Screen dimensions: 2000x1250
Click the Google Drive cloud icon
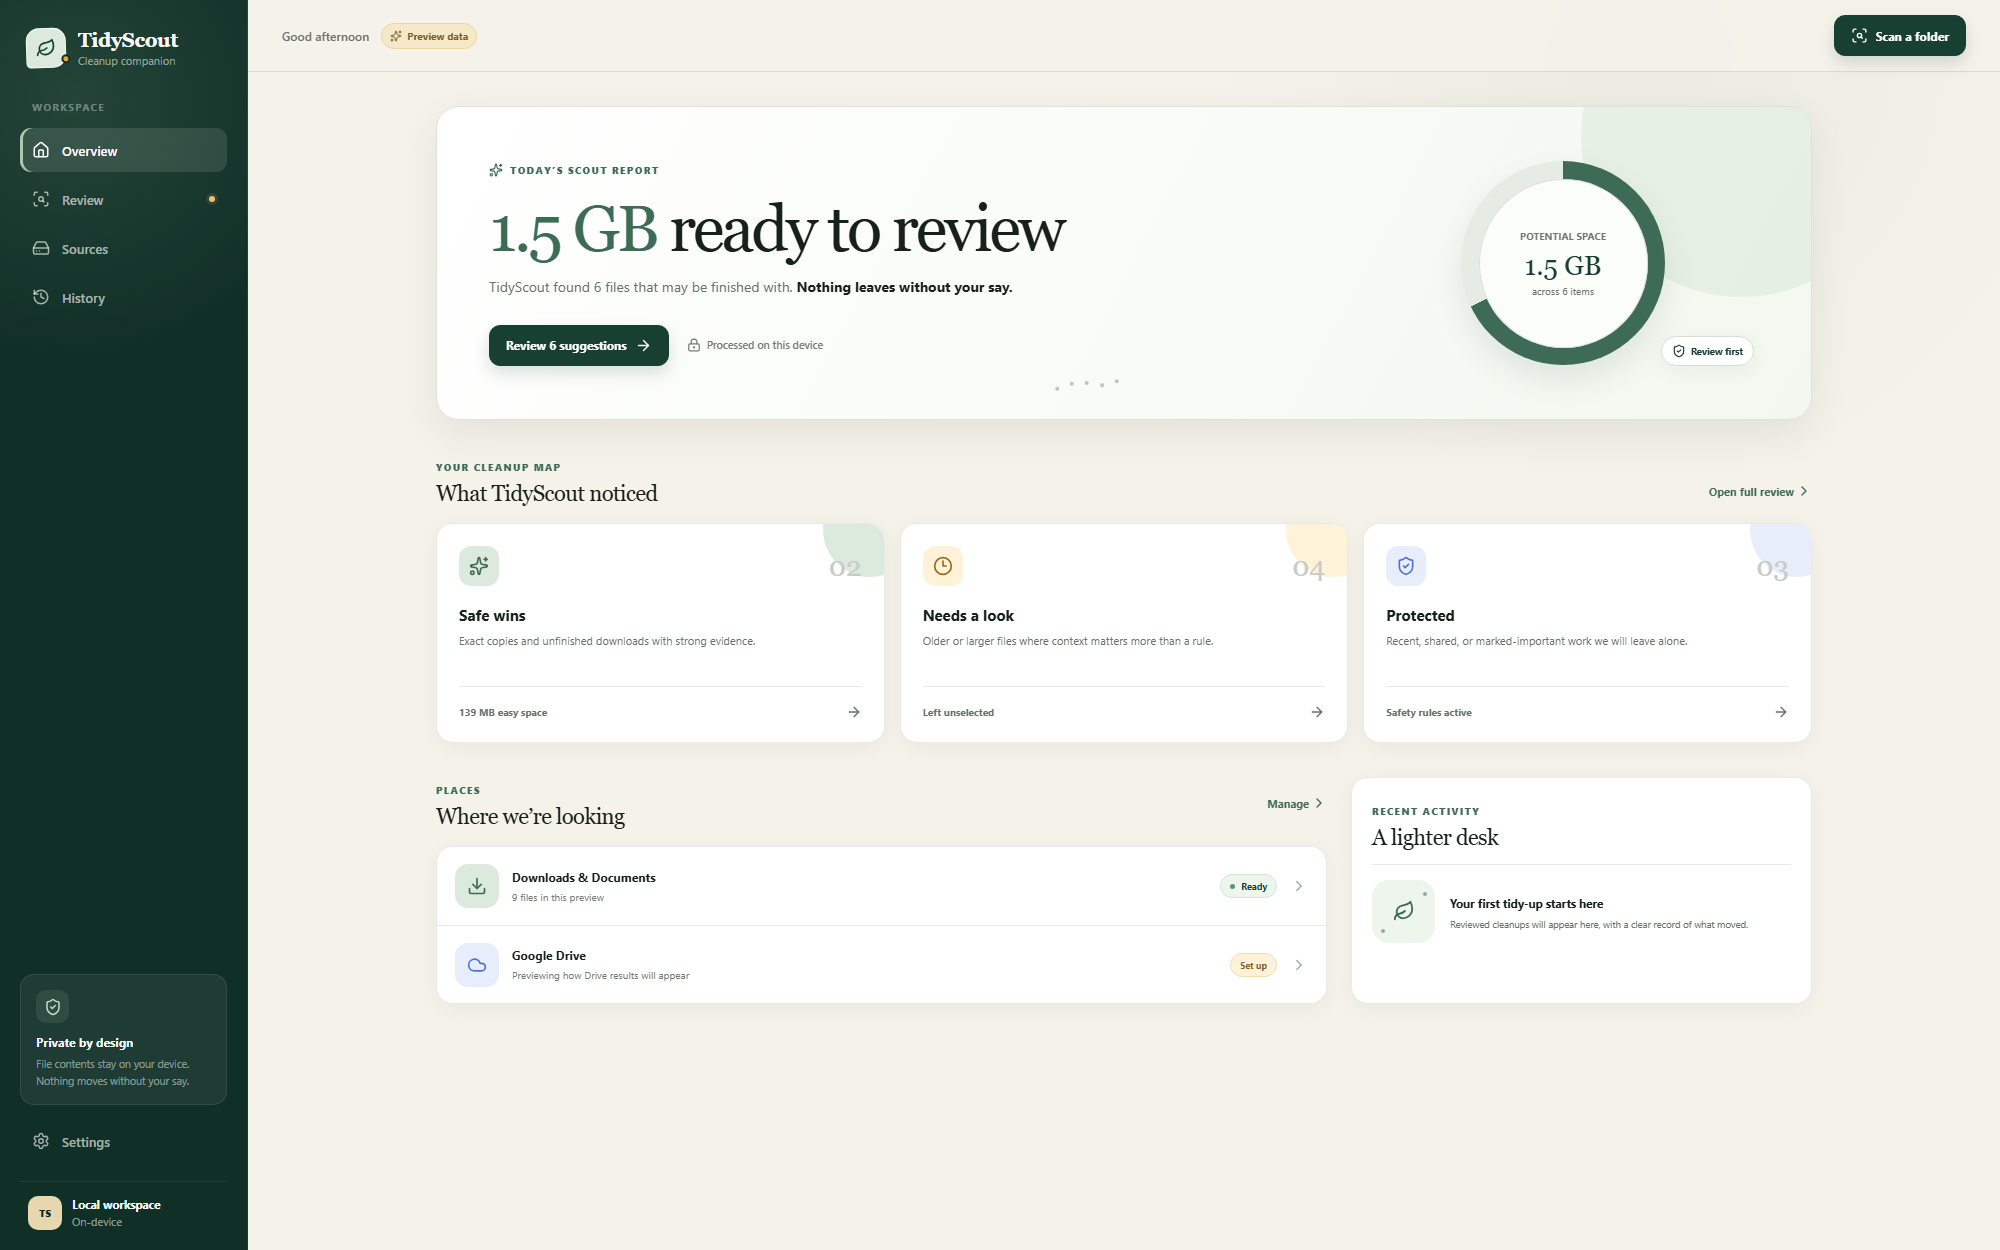coord(477,965)
